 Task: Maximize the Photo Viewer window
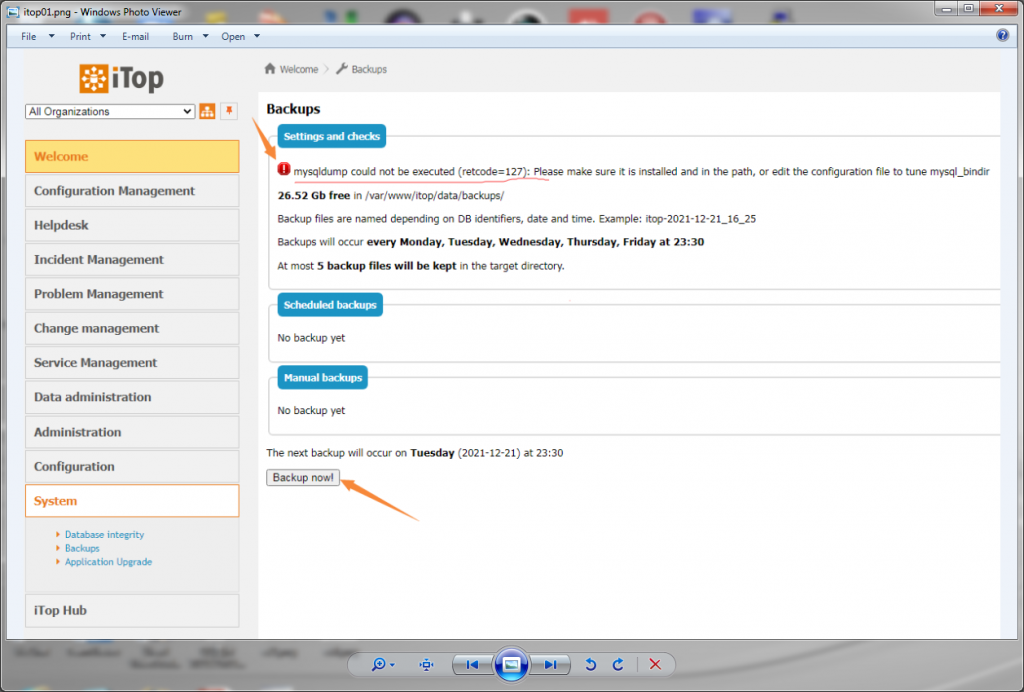pos(969,8)
